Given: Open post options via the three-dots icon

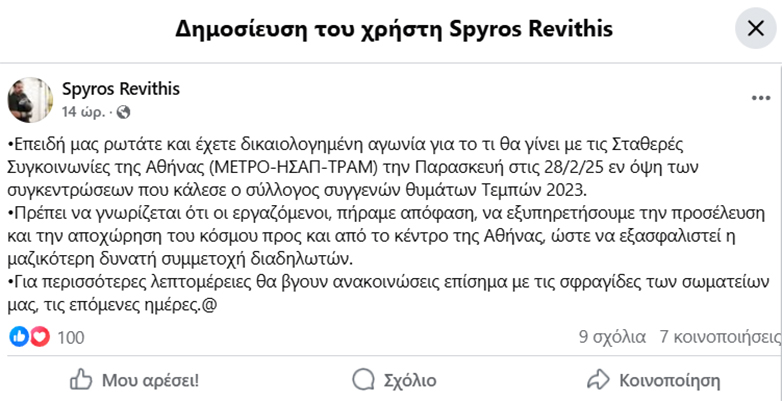Looking at the screenshot, I should (x=761, y=98).
